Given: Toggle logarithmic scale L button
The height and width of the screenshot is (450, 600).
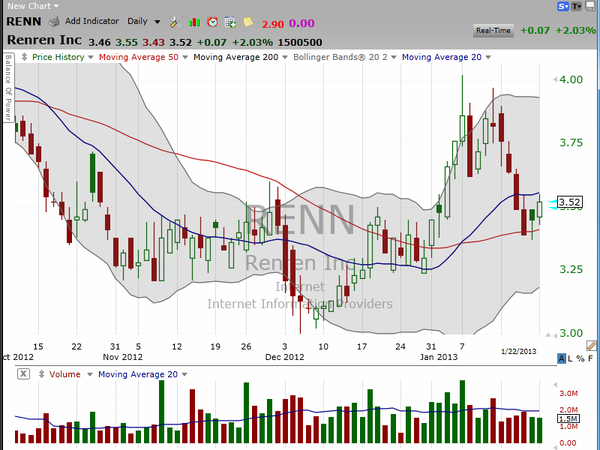Looking at the screenshot, I should click(x=570, y=359).
